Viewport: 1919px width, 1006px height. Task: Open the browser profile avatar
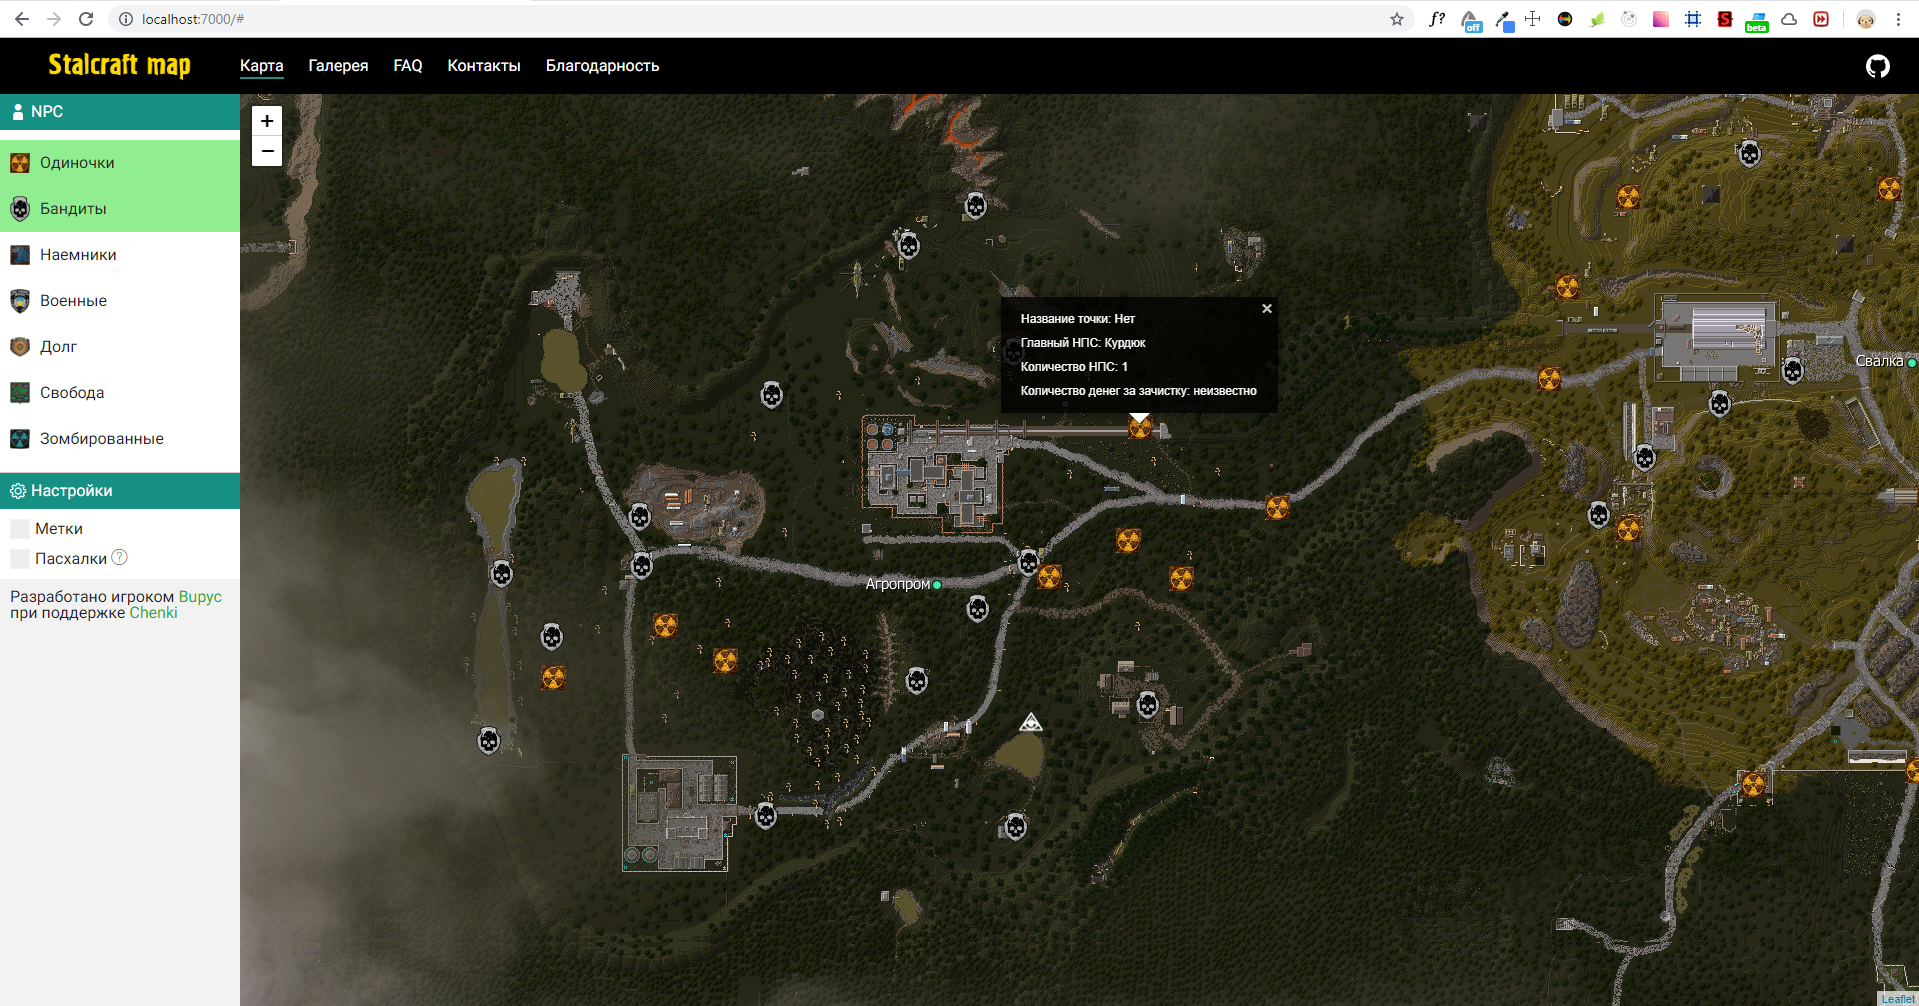point(1866,19)
